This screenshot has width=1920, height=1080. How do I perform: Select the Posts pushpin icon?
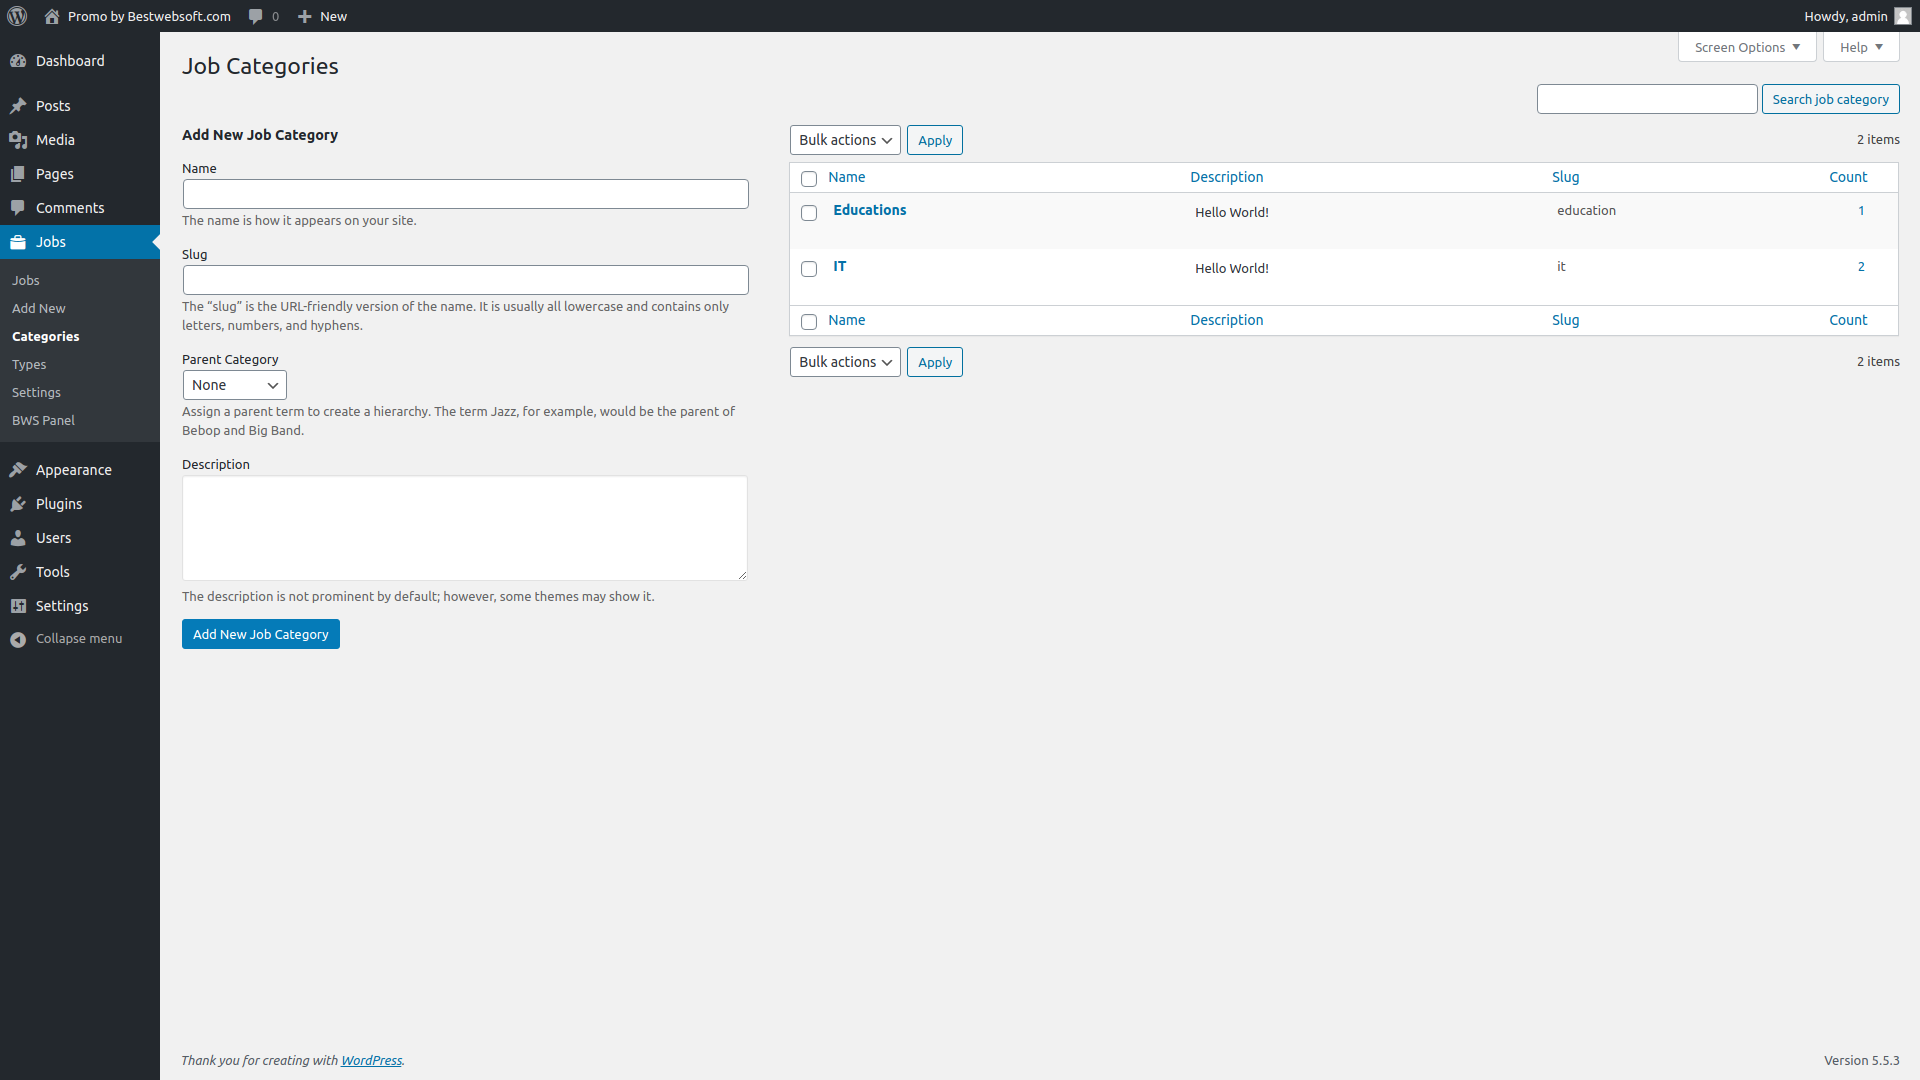18,106
